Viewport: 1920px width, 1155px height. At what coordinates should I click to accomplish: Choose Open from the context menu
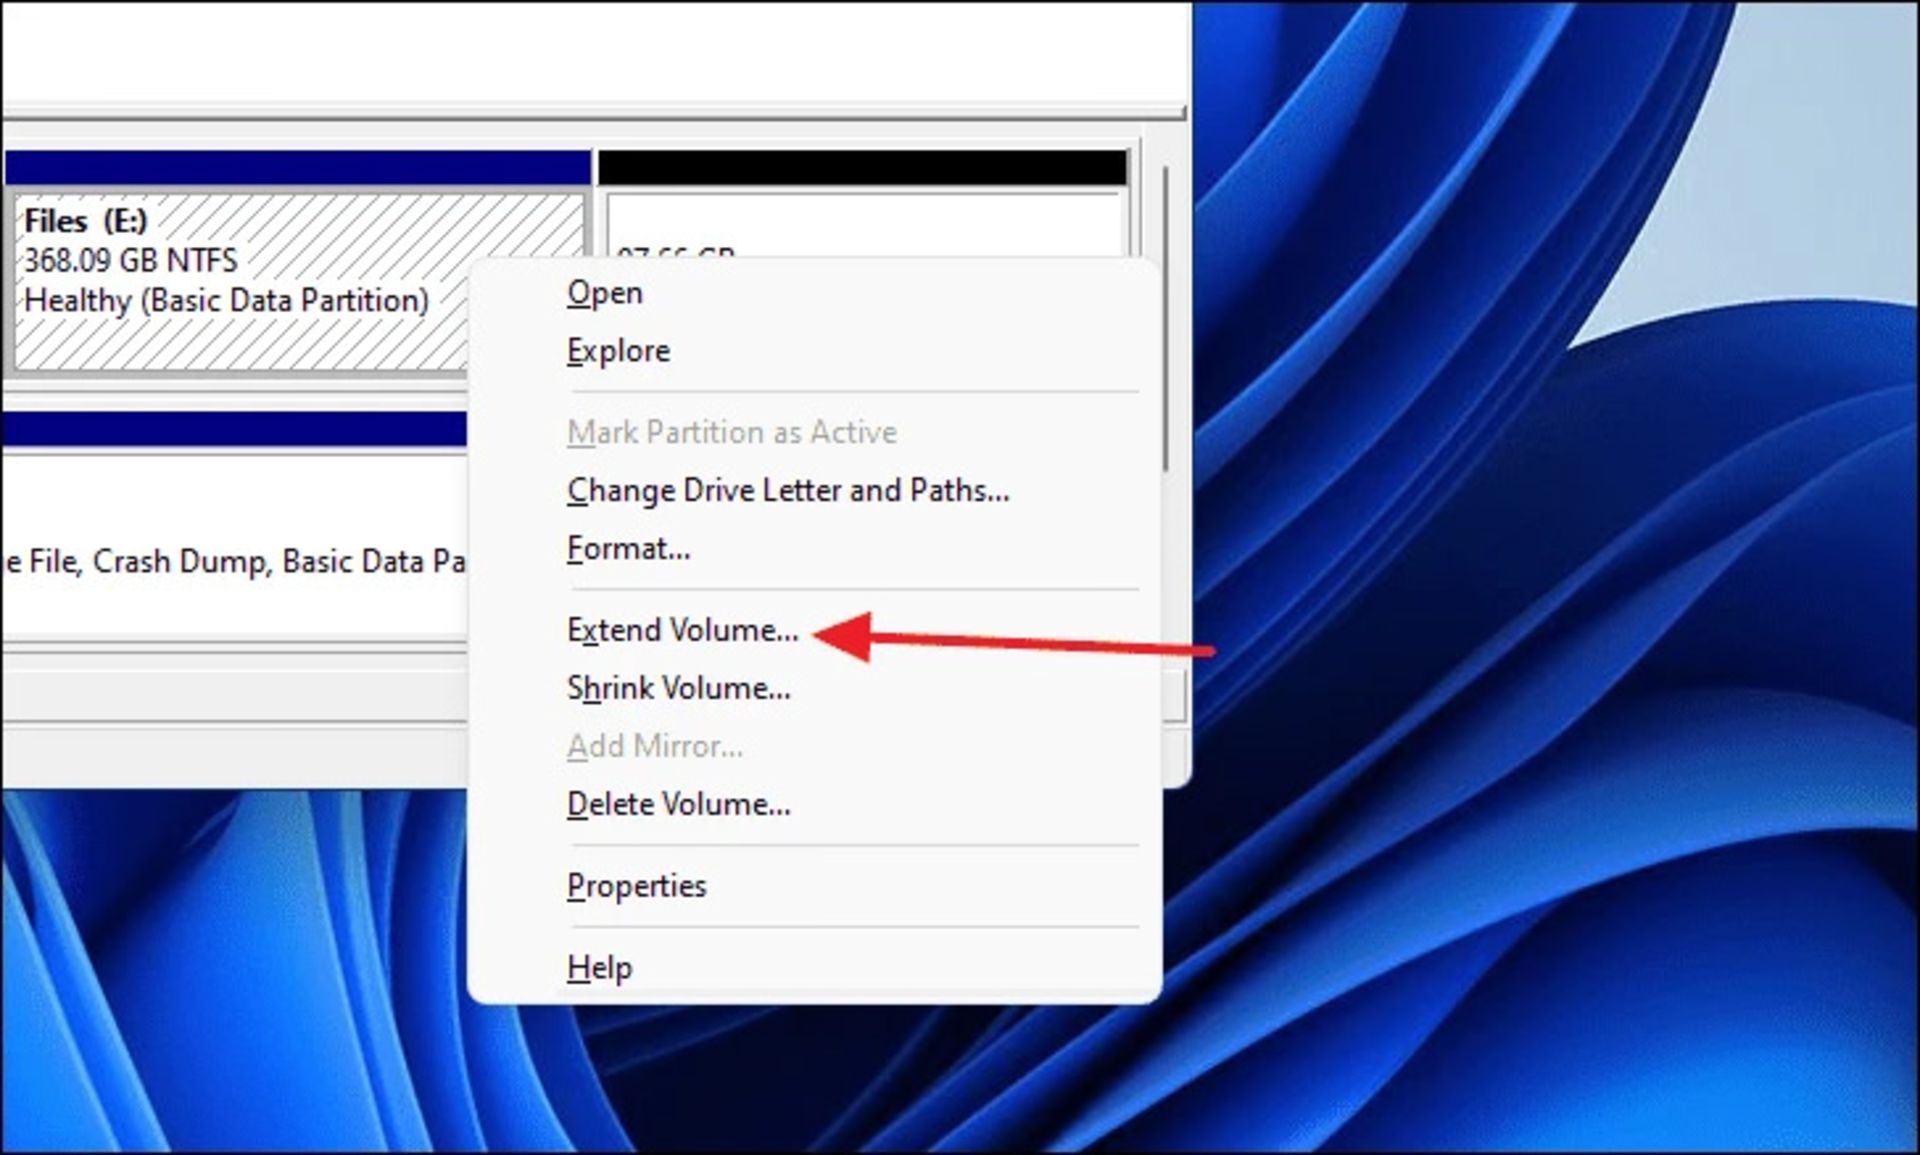pos(605,294)
